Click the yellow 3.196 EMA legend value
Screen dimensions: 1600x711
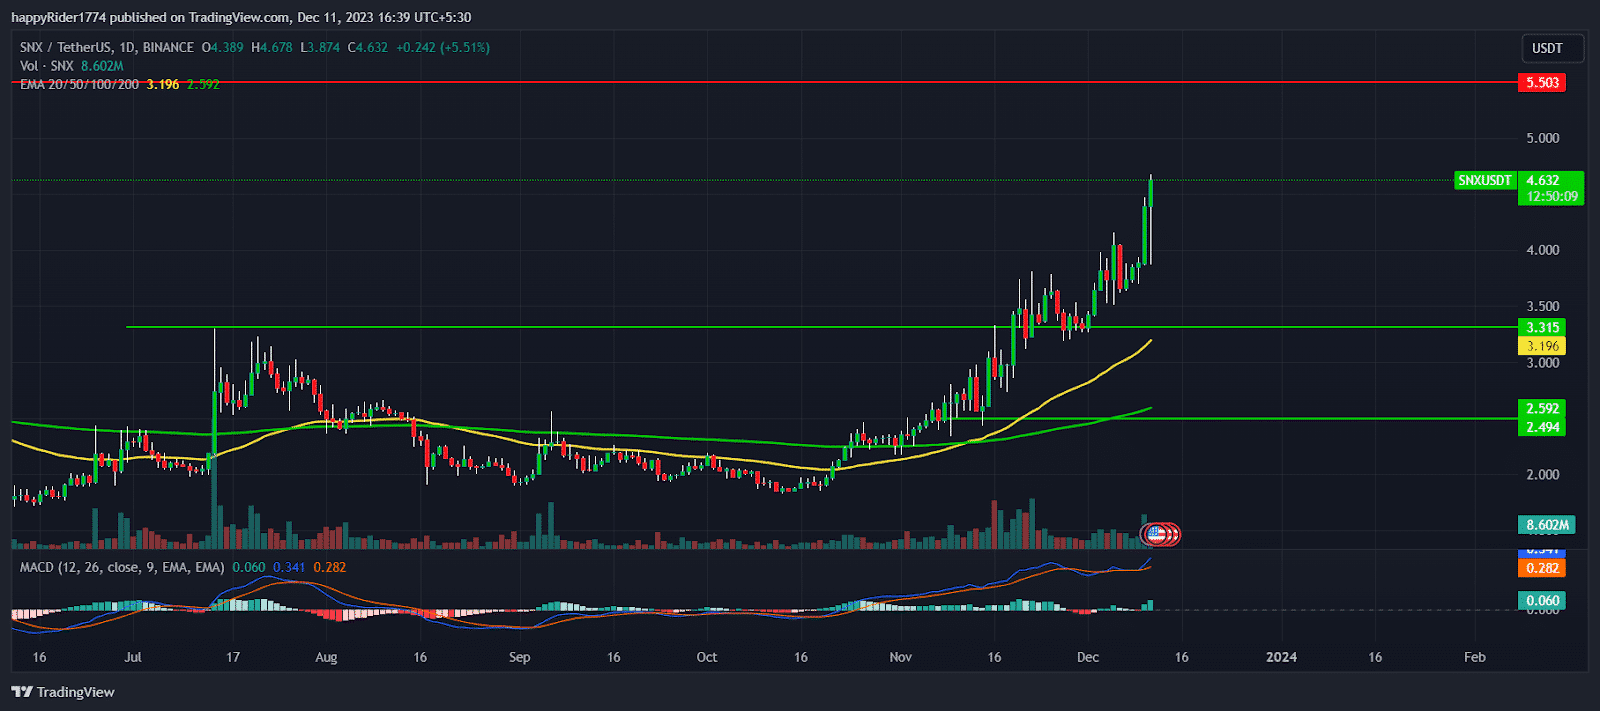(x=163, y=84)
